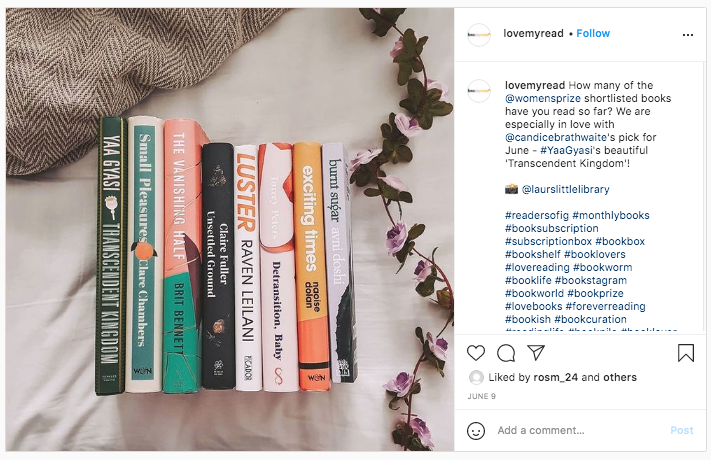
Task: Share post with the paper plane icon
Action: 536,352
